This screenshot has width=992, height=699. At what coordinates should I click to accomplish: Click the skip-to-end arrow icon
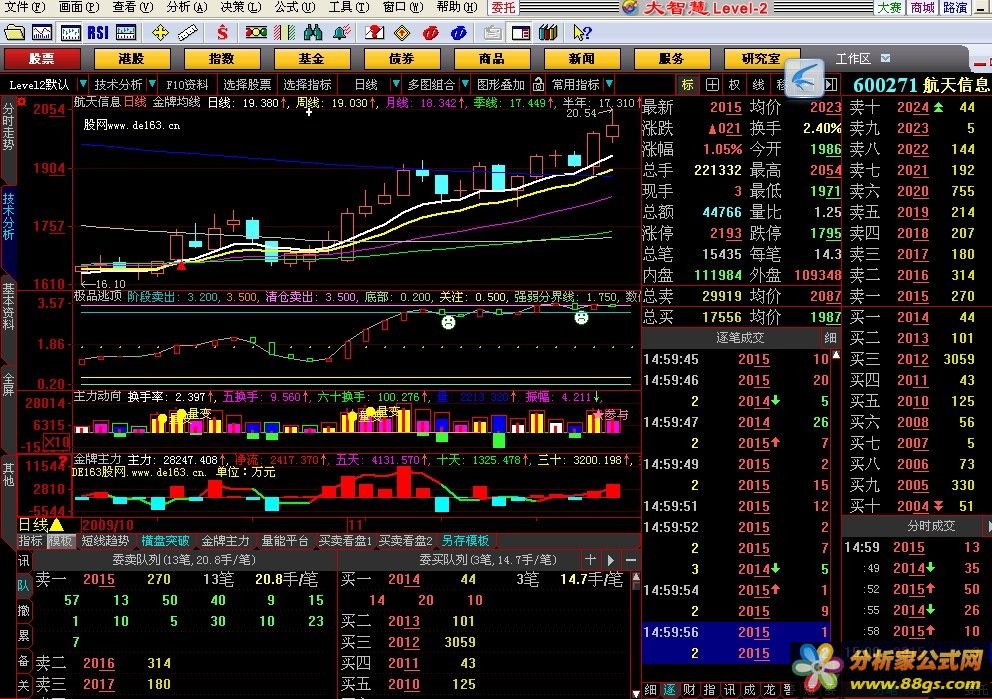pyautogui.click(x=831, y=84)
